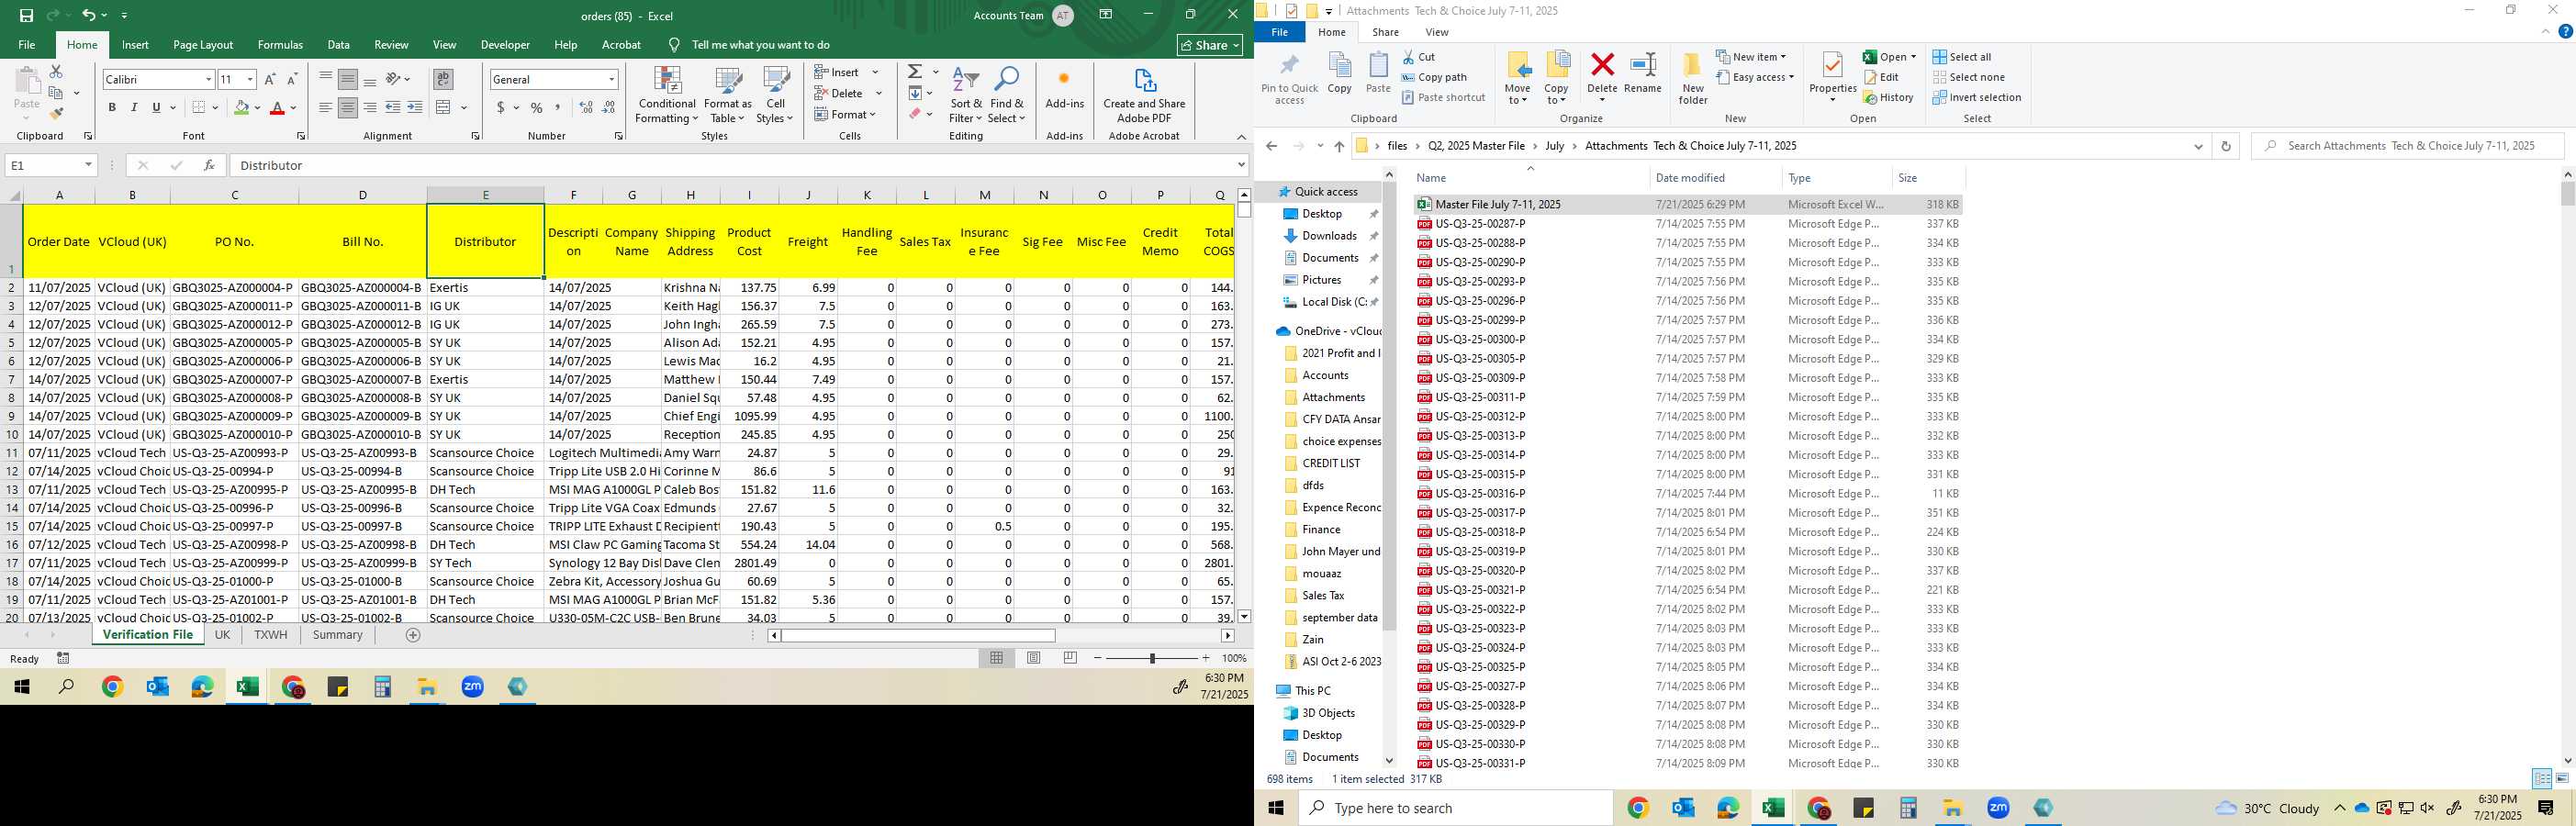Click Search Attachments search box
This screenshot has height=826, width=2576.
(2408, 146)
